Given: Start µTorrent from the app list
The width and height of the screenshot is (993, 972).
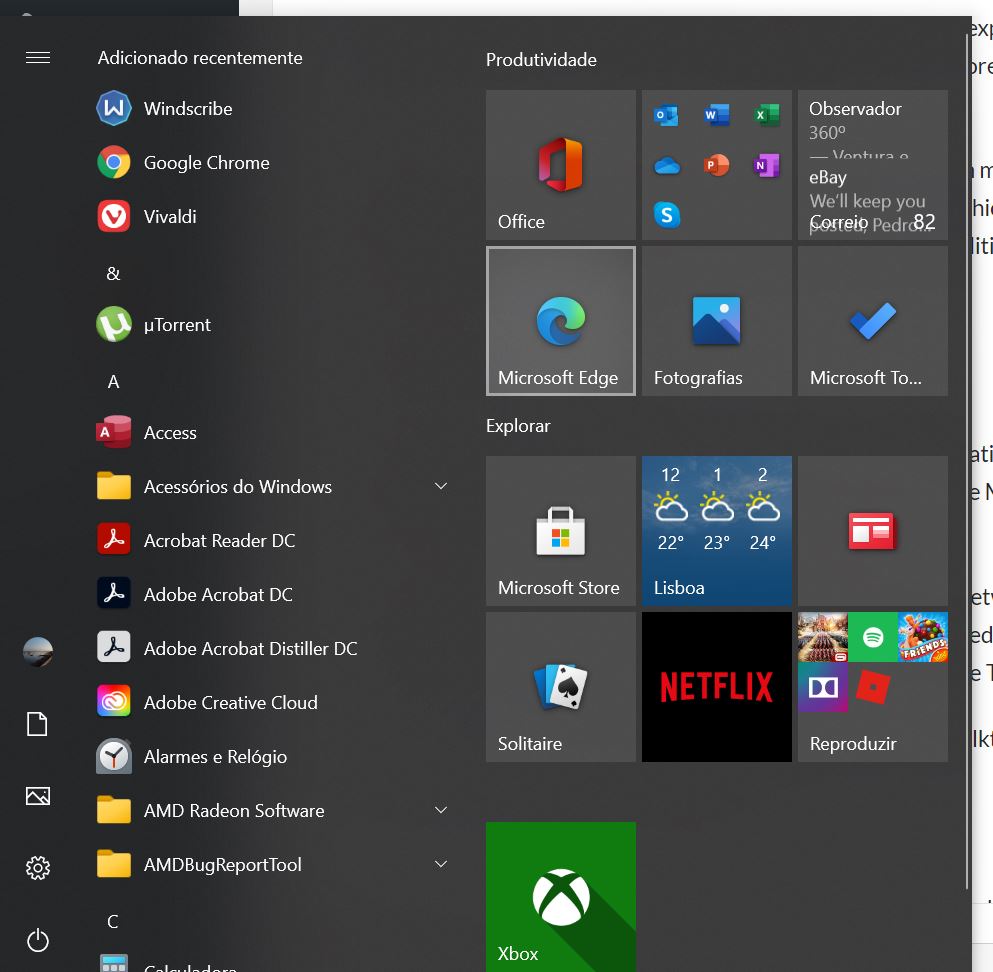Looking at the screenshot, I should [x=114, y=324].
